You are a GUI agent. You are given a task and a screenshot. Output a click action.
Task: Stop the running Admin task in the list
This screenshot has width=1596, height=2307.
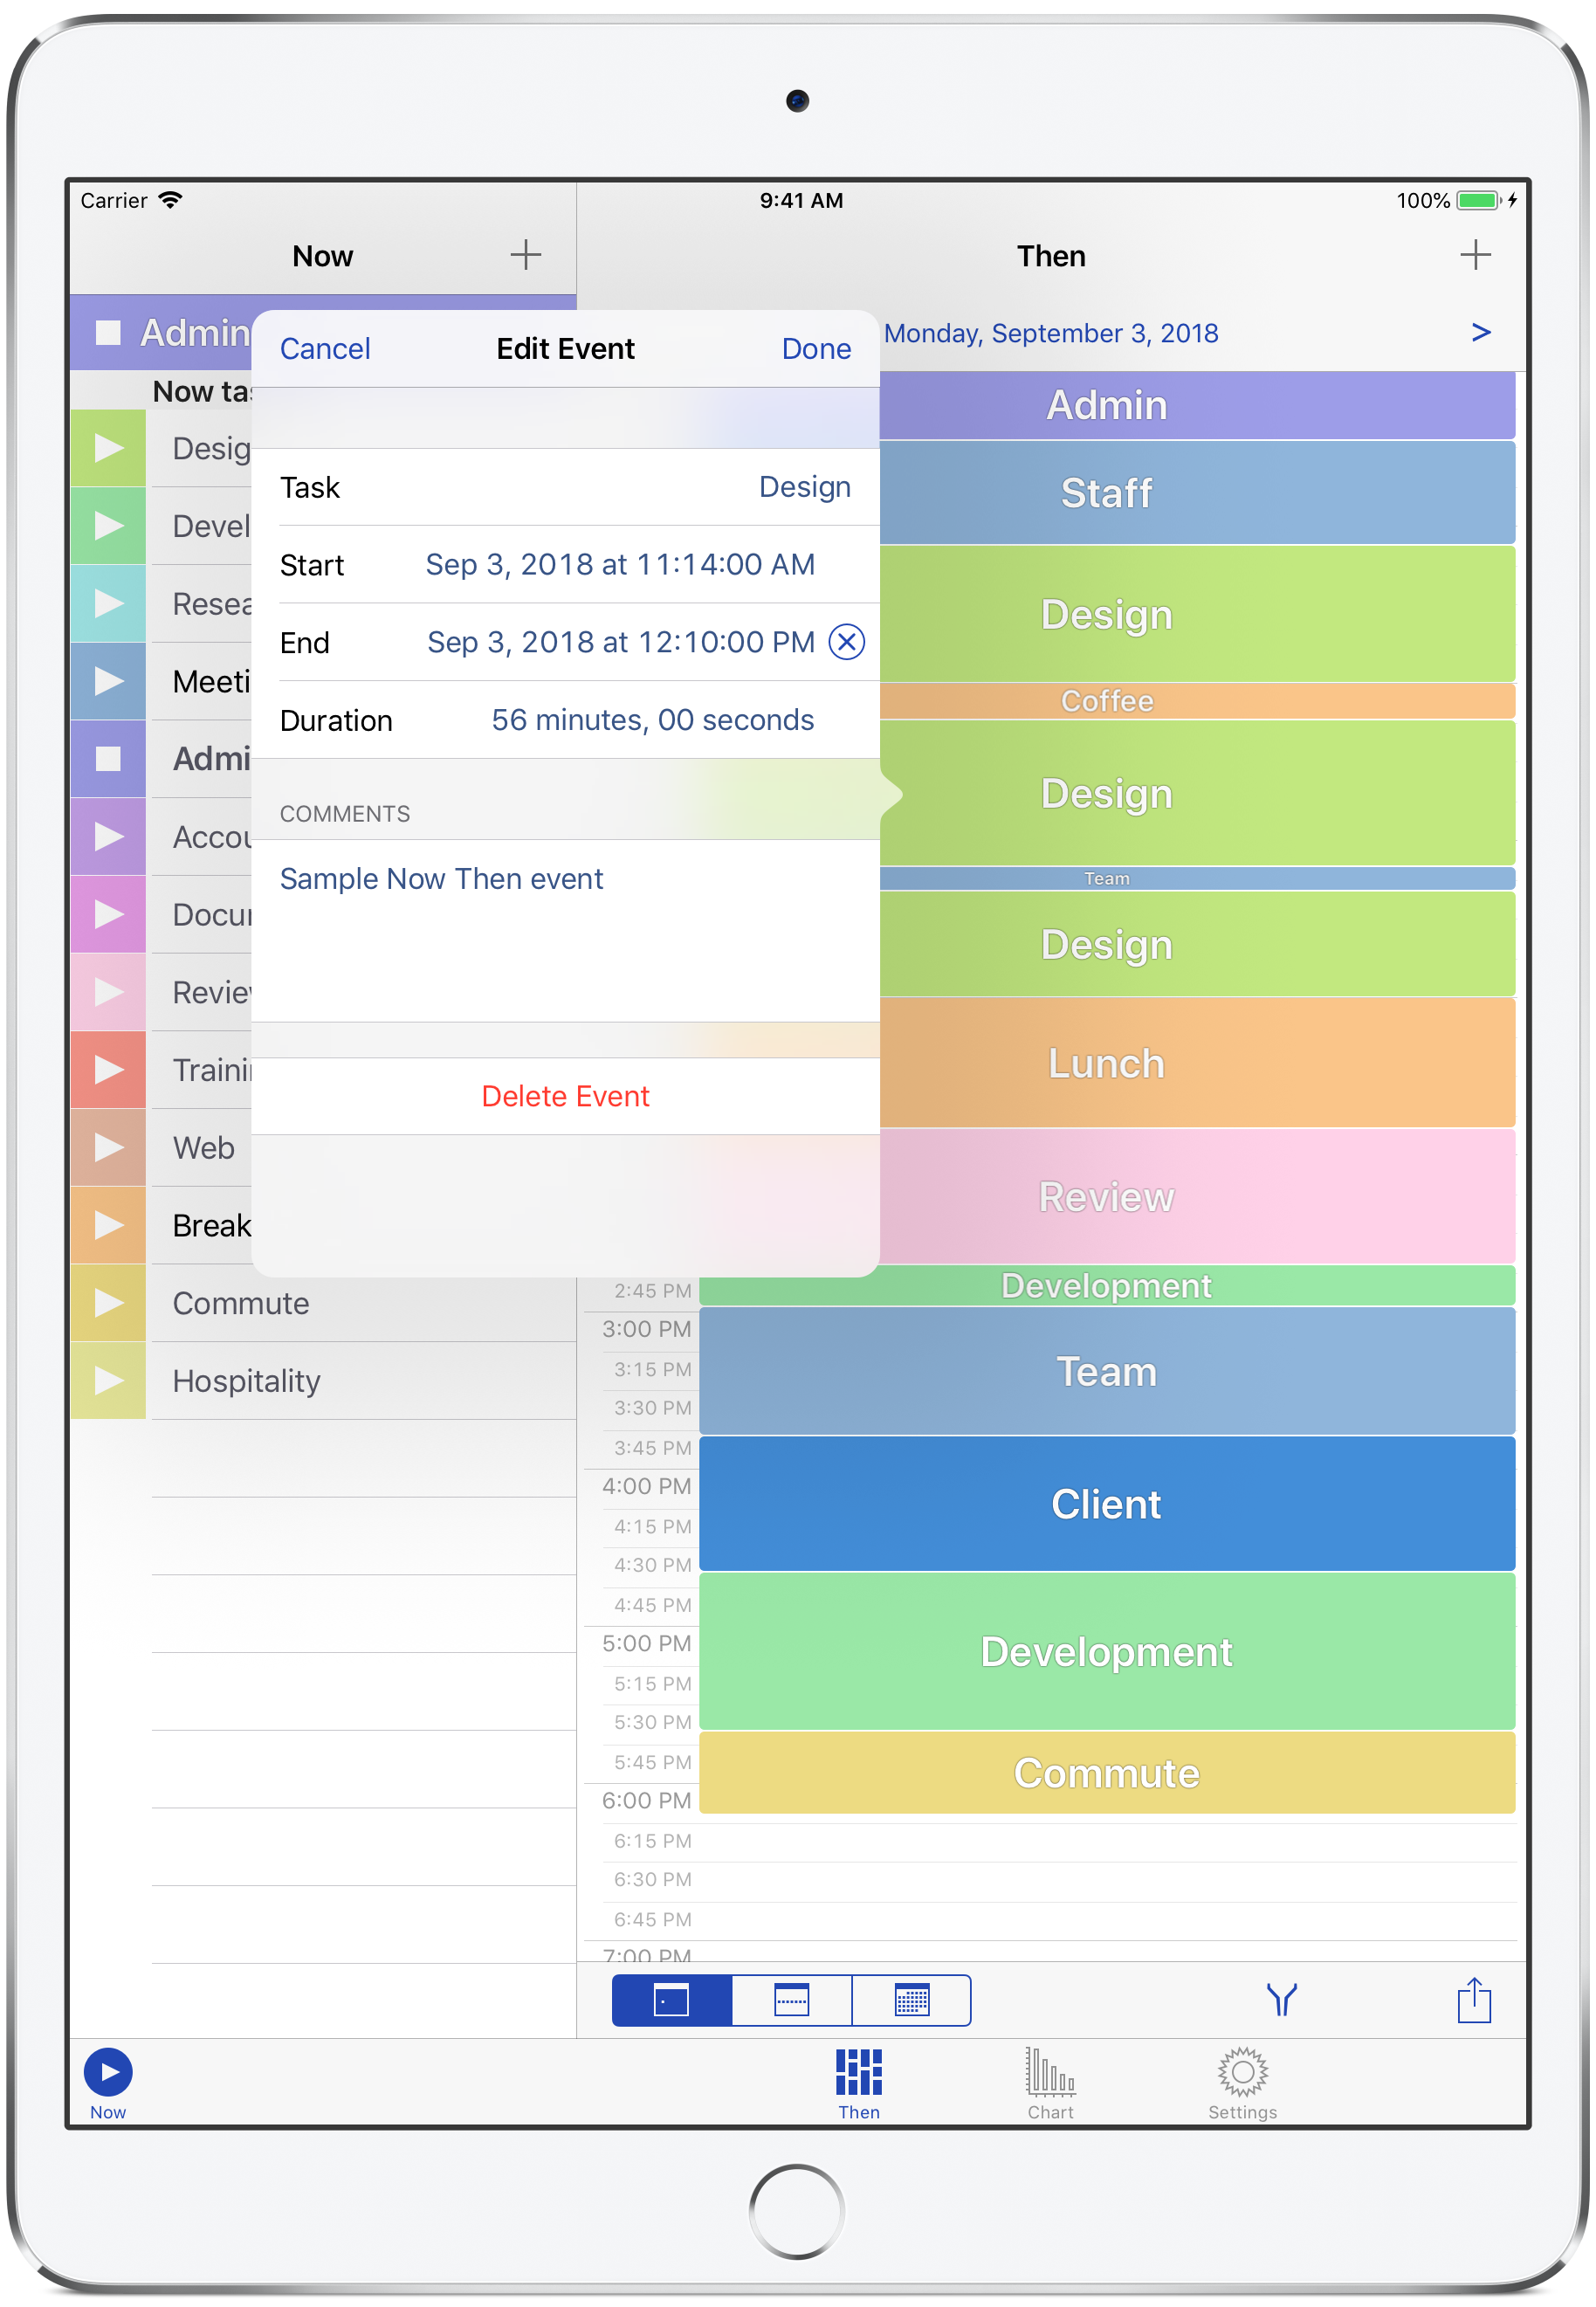pos(108,759)
